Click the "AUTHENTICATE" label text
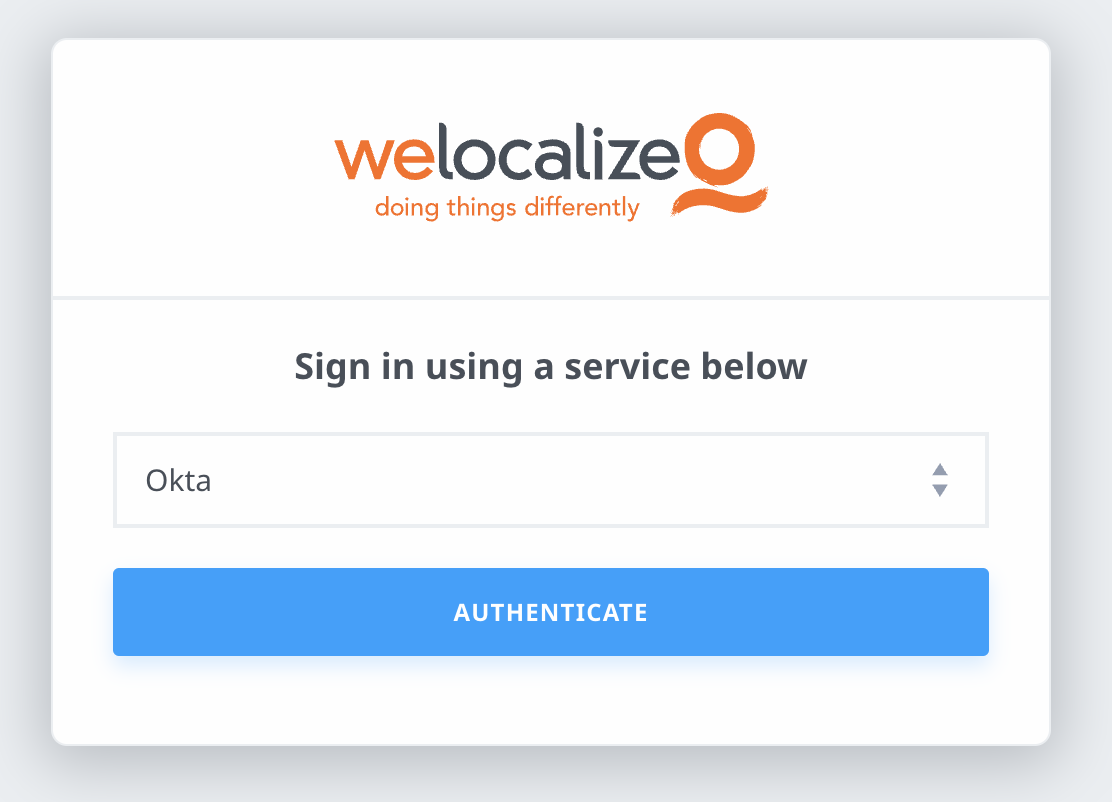Viewport: 1112px width, 802px height. pyautogui.click(x=551, y=612)
